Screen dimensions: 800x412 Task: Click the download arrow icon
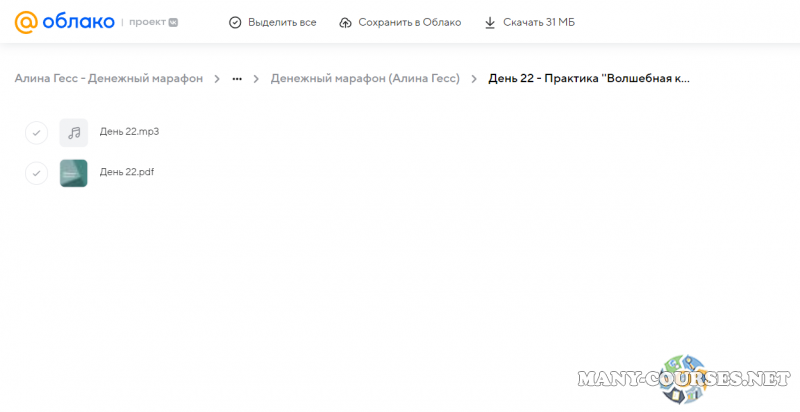coord(490,22)
